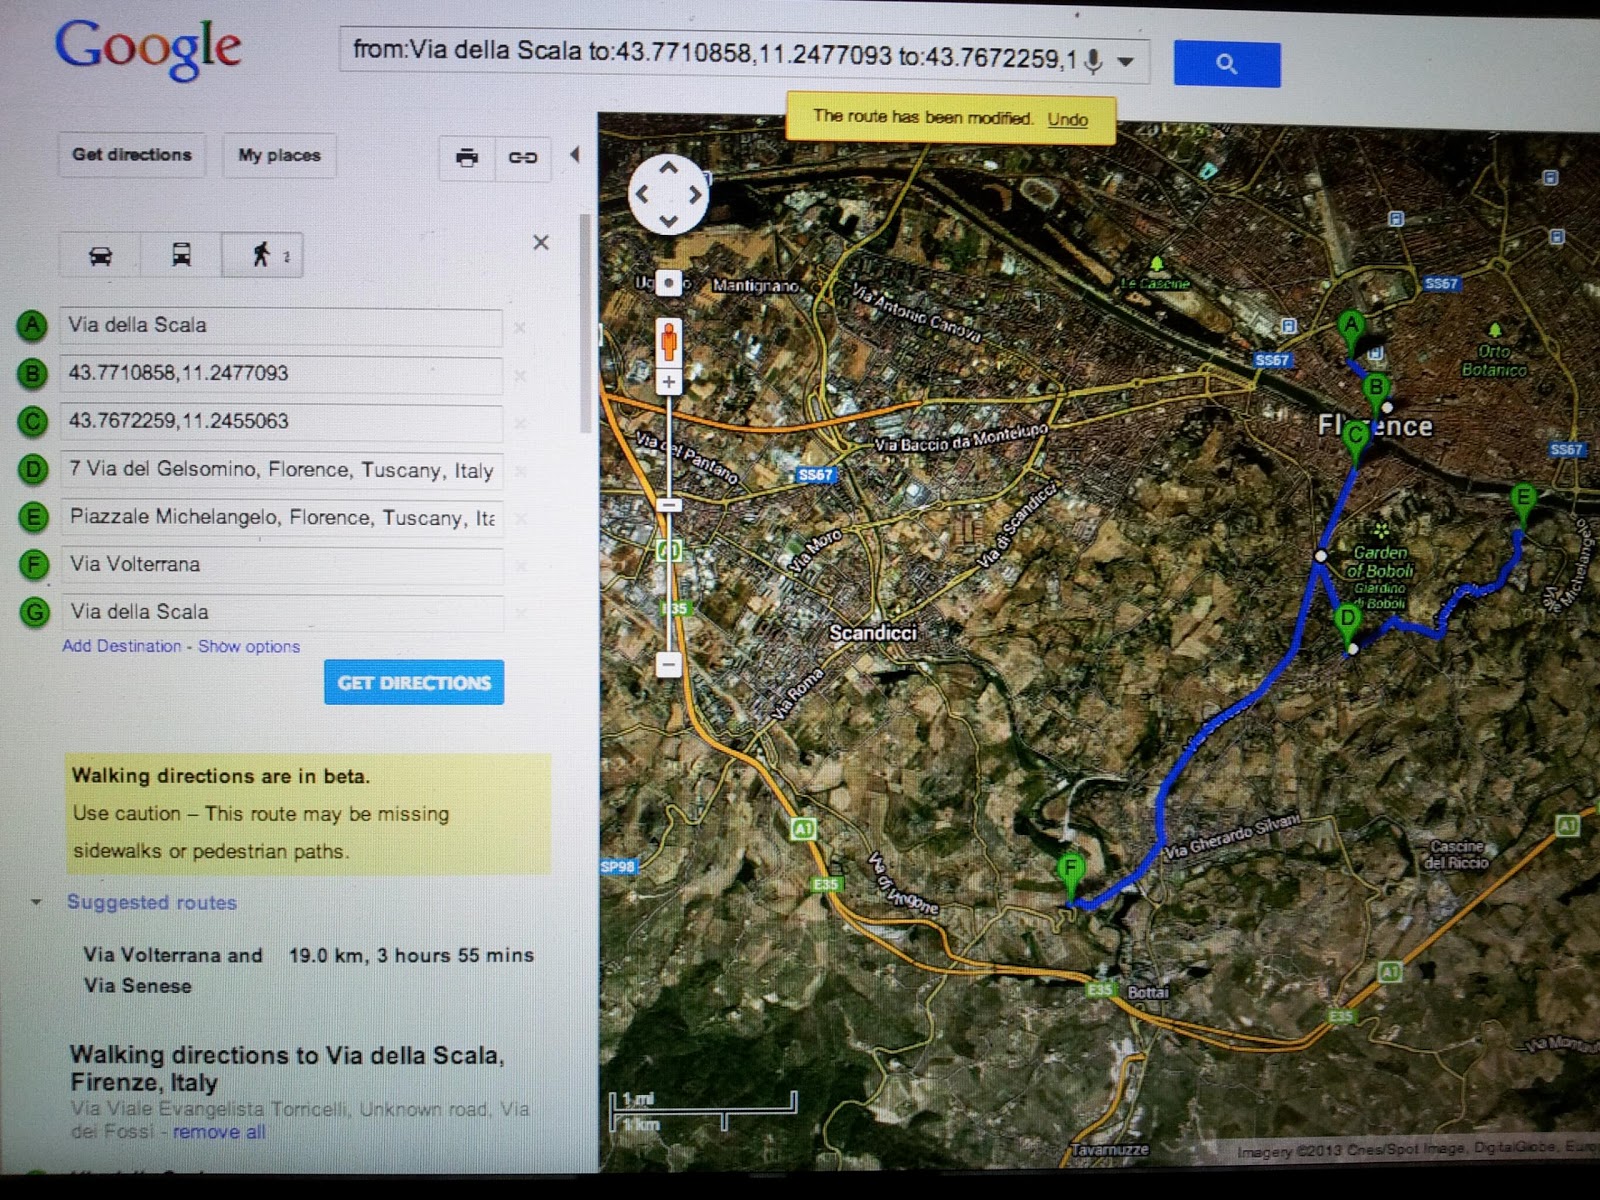Click the search query text field

coord(715,52)
